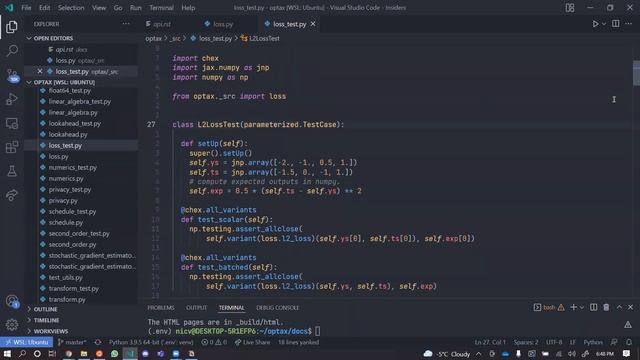Open transform.py in the Explorer

click(67, 299)
